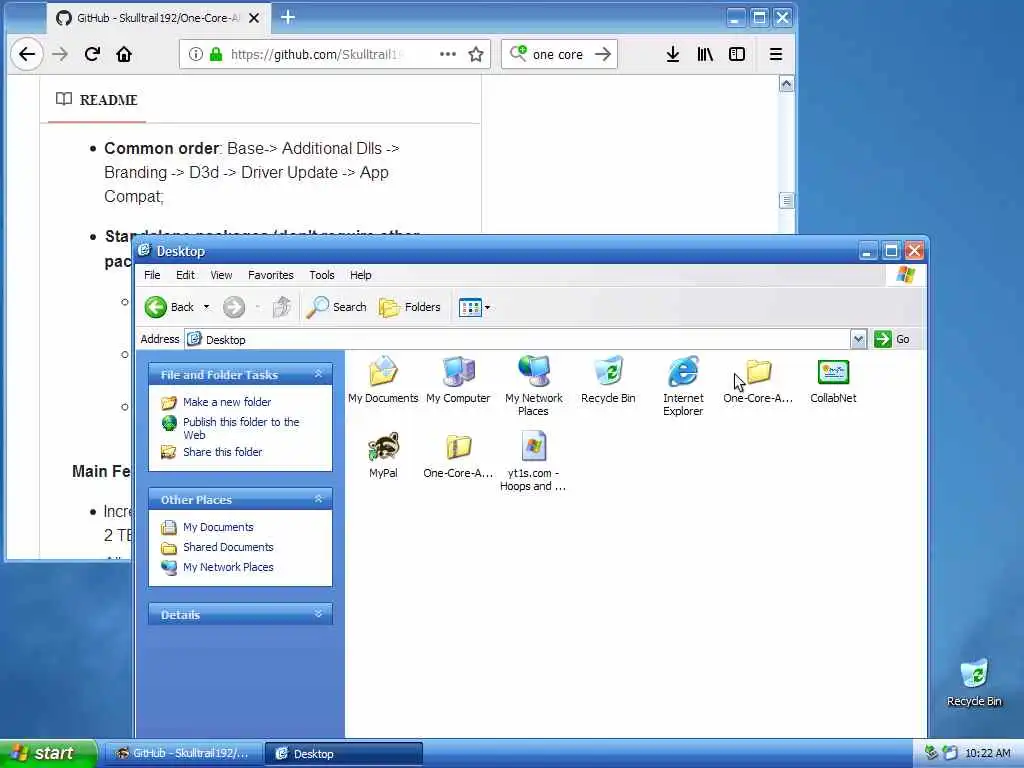Open the Views dropdown button
Screen dimensions: 1024x768
pos(474,307)
